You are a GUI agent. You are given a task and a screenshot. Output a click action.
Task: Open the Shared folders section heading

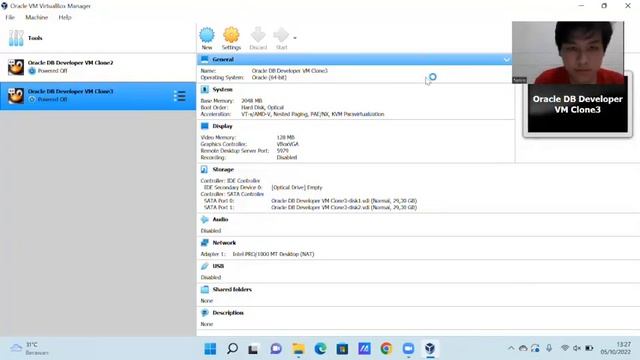232,289
